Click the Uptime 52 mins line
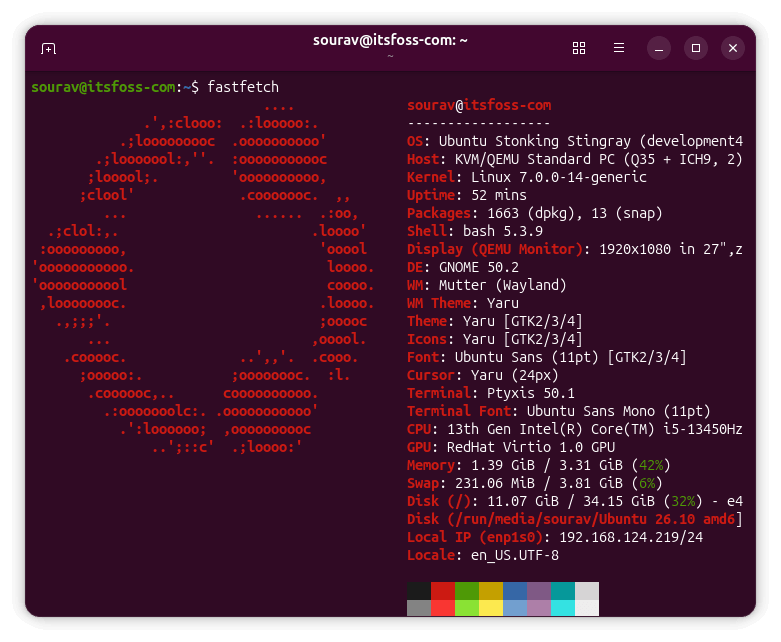 click(467, 195)
